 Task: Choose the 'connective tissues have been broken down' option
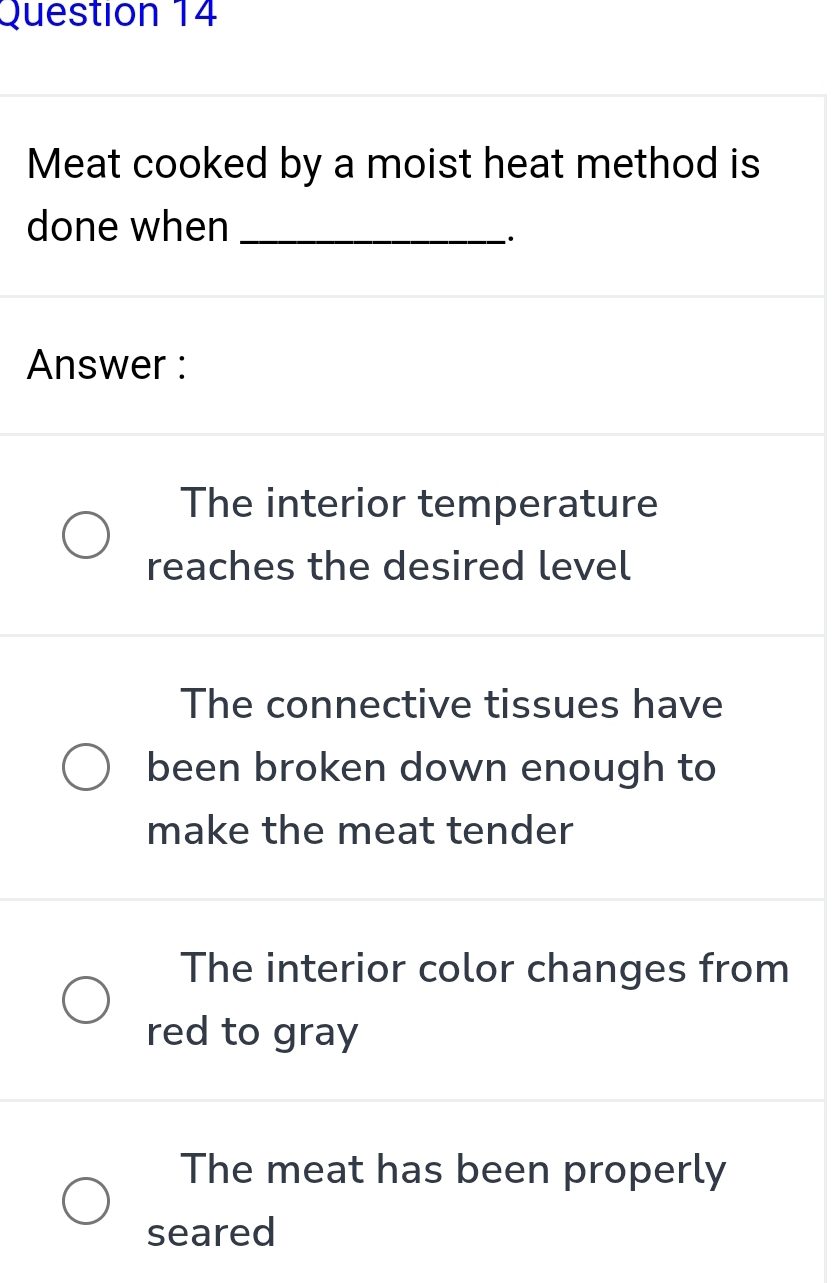[86, 766]
